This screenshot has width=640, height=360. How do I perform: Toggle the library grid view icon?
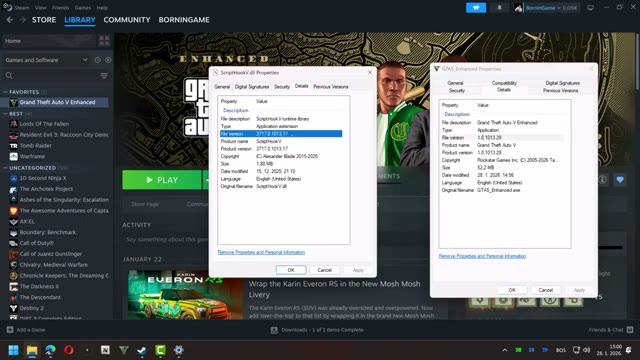pos(104,40)
